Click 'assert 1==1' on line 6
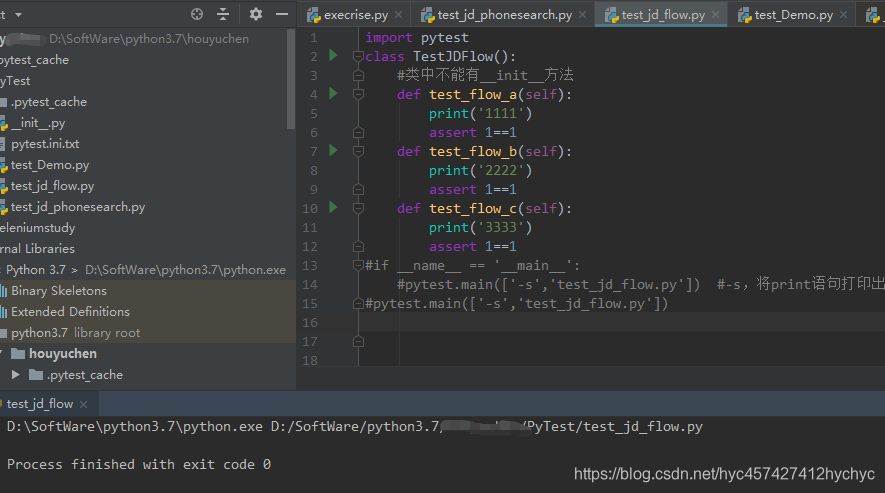 [472, 133]
